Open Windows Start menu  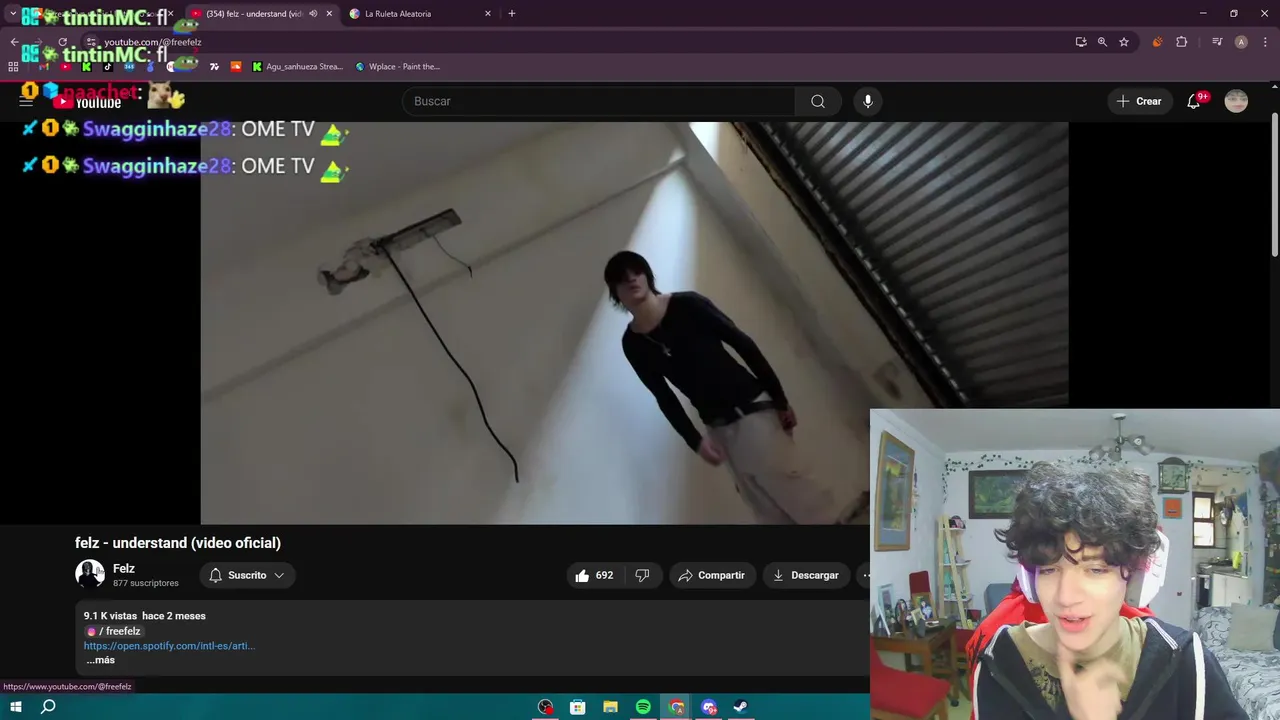click(x=16, y=707)
